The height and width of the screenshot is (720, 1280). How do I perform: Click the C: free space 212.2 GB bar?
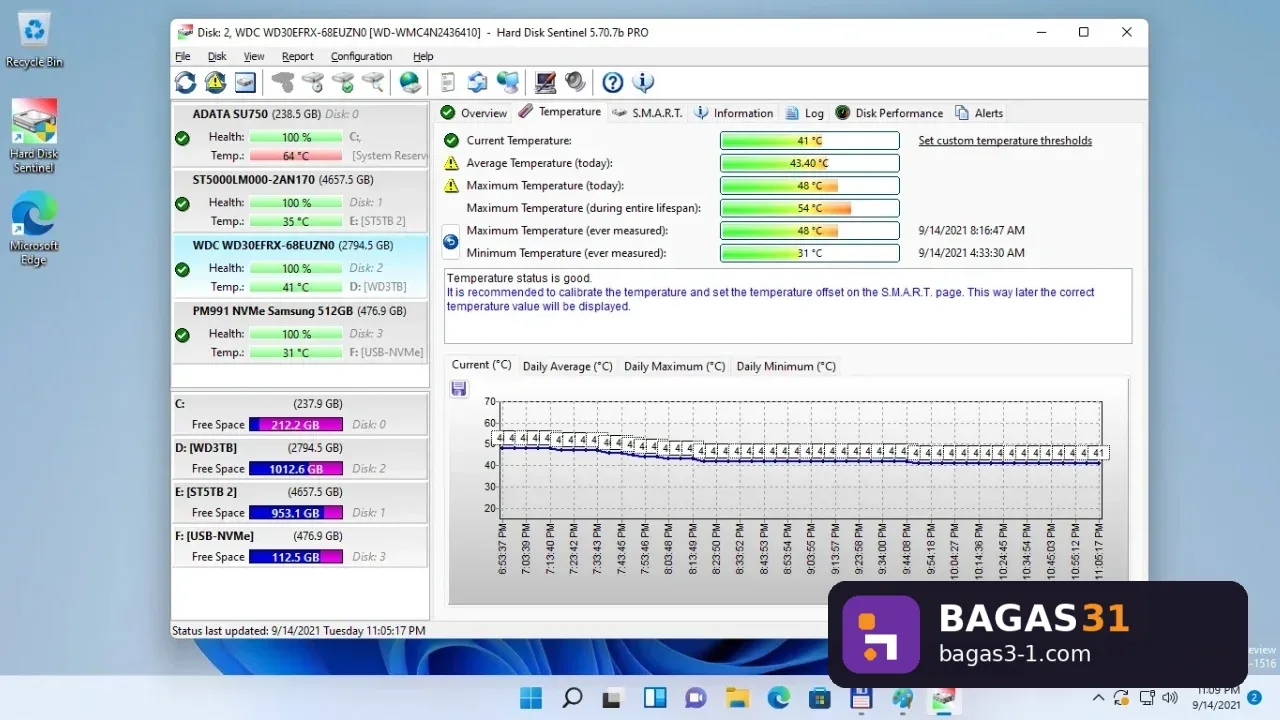(296, 425)
